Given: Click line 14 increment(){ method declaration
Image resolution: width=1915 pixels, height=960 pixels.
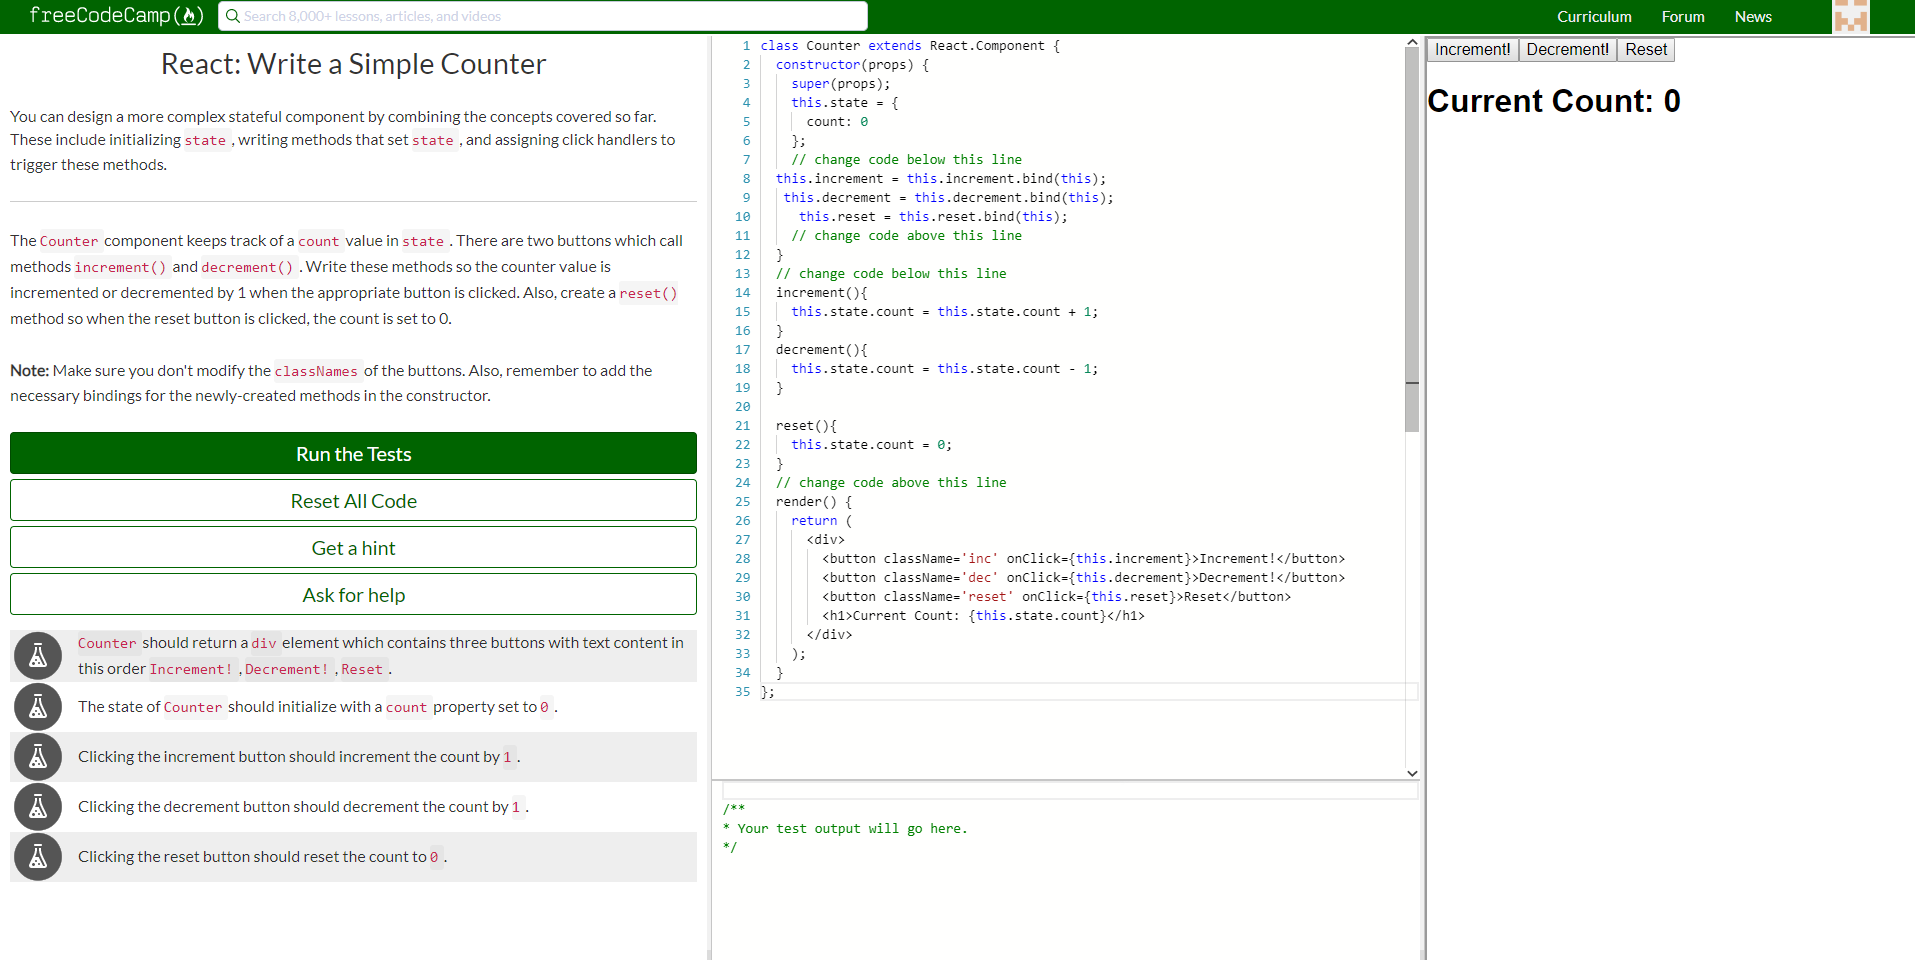Looking at the screenshot, I should [821, 293].
